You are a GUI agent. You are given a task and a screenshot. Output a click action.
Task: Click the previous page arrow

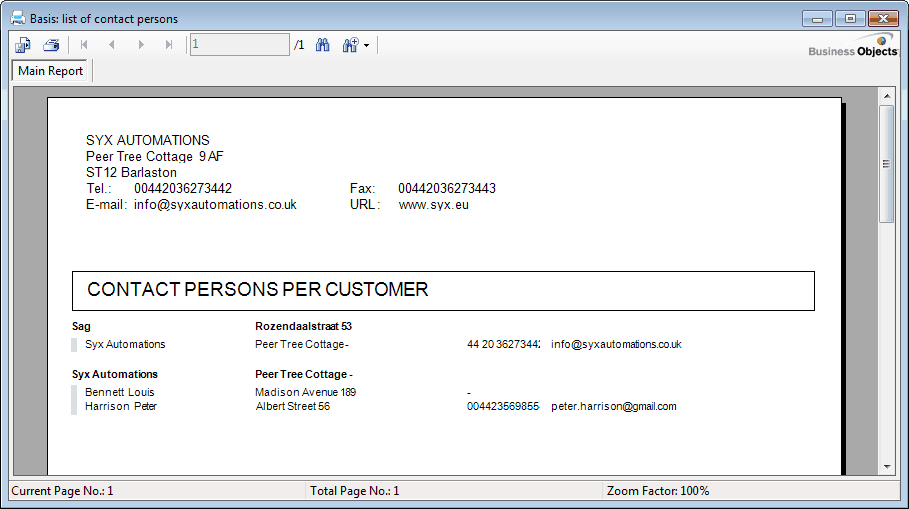click(x=112, y=45)
